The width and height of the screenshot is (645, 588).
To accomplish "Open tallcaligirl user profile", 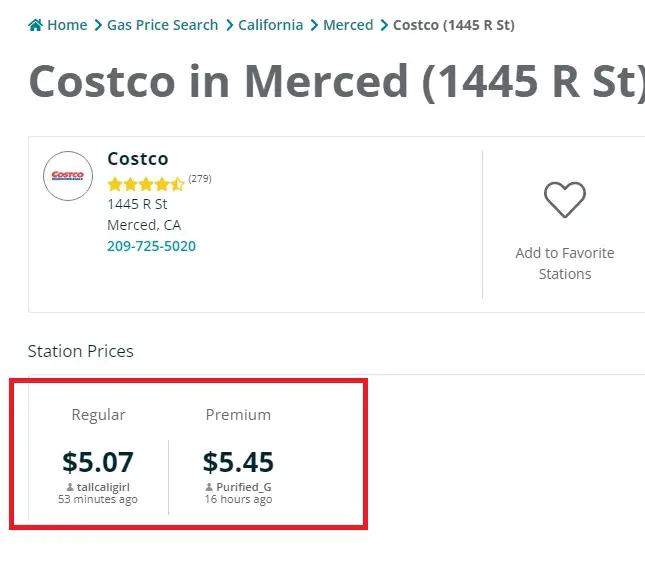I will (103, 487).
